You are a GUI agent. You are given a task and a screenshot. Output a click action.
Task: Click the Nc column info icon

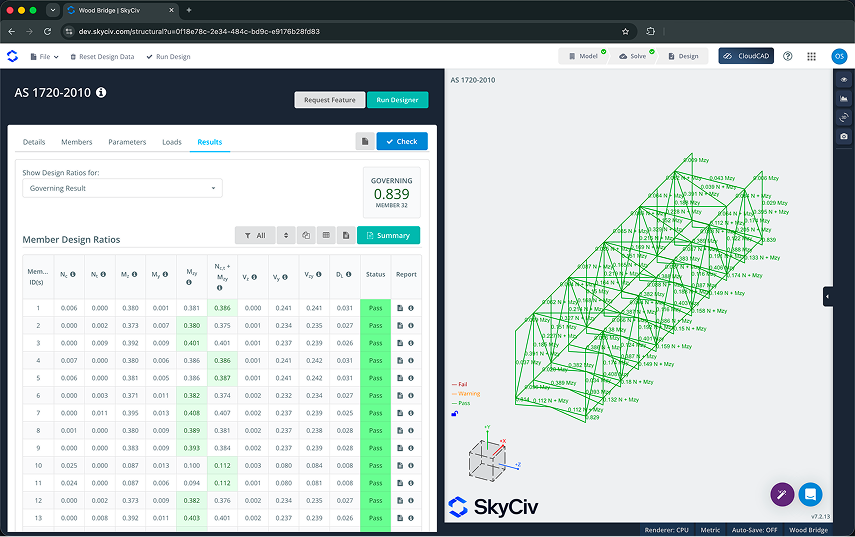point(73,275)
